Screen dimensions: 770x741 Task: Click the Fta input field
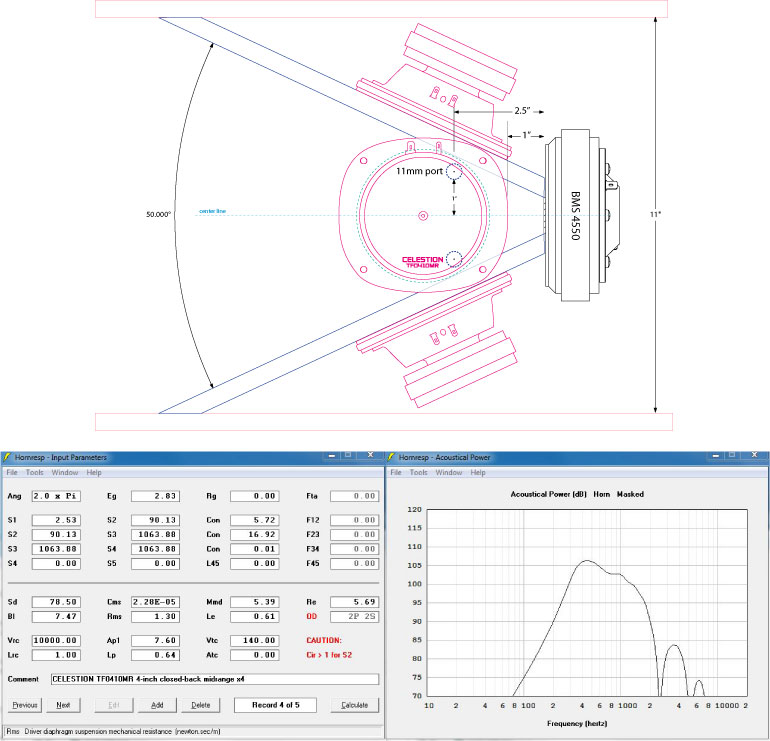[x=355, y=496]
